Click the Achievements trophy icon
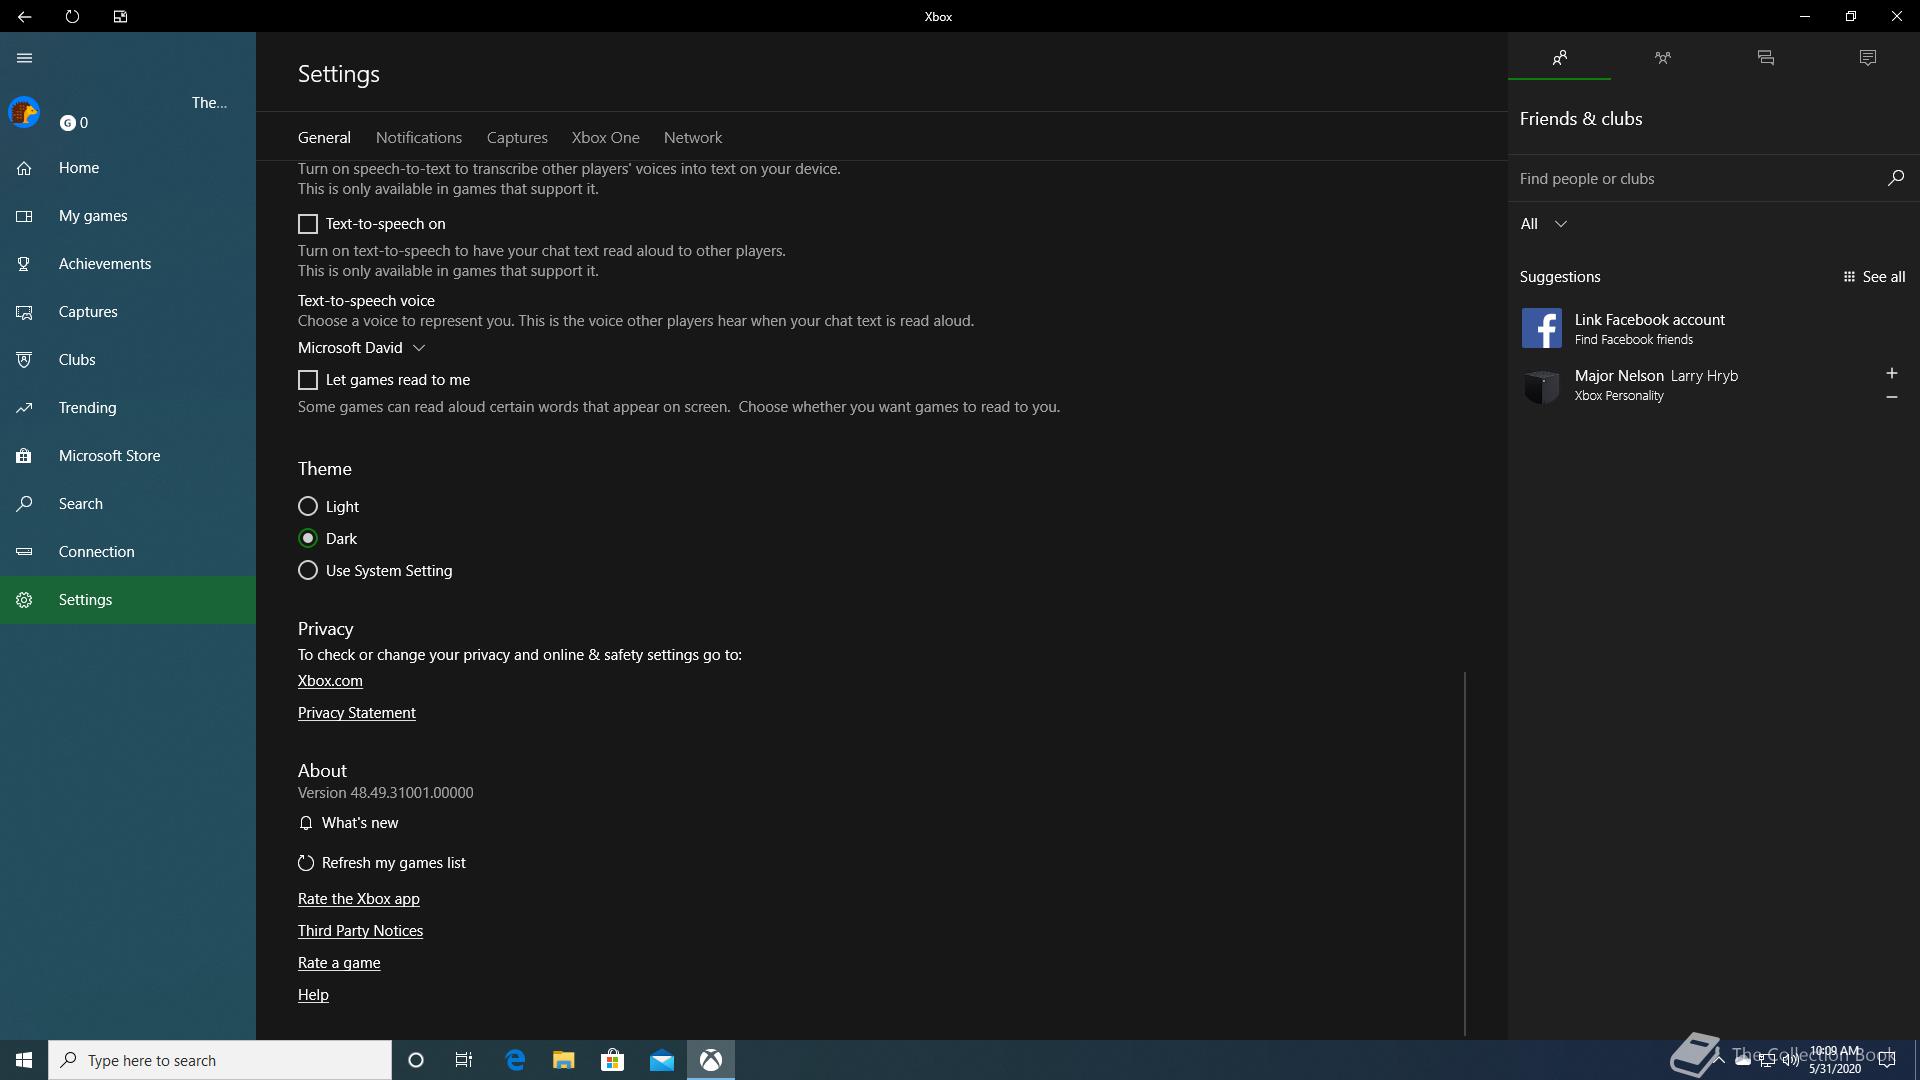The image size is (1920, 1080). [x=24, y=264]
